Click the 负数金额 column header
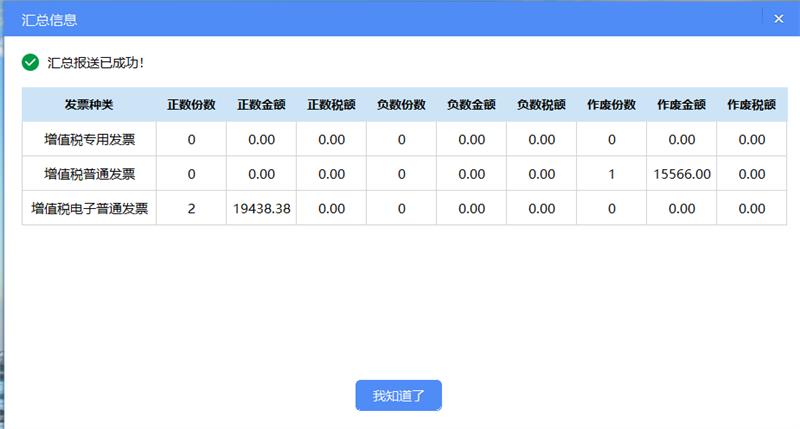This screenshot has height=429, width=800. pyautogui.click(x=471, y=105)
